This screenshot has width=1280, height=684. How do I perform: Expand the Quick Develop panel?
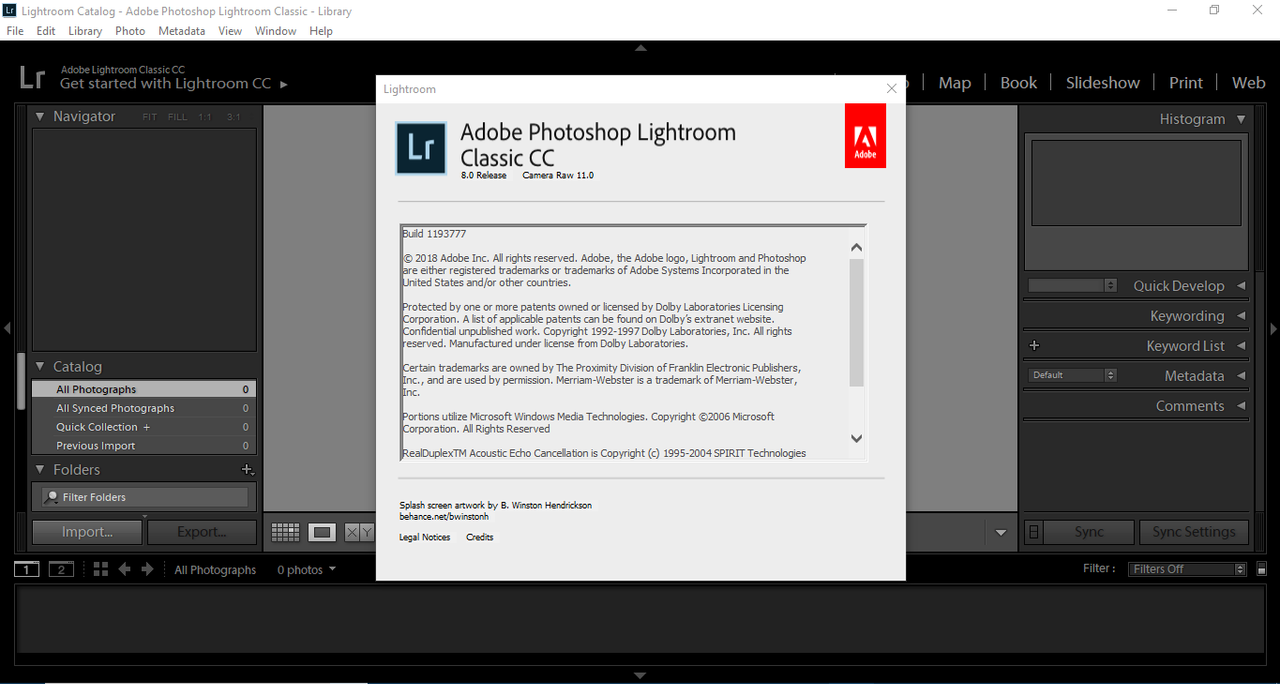[1241, 286]
